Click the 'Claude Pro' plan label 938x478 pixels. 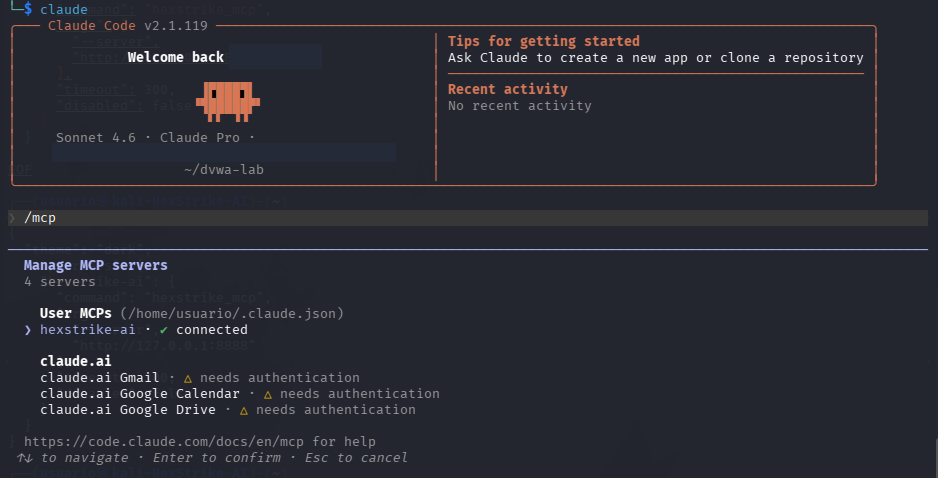coord(200,138)
